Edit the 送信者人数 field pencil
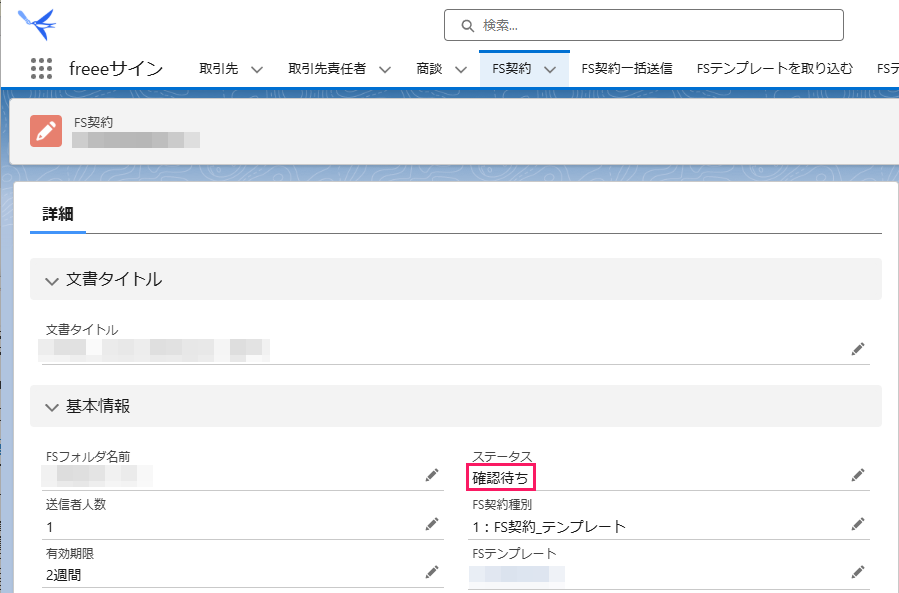Screen dimensions: 899x593 (x=432, y=524)
